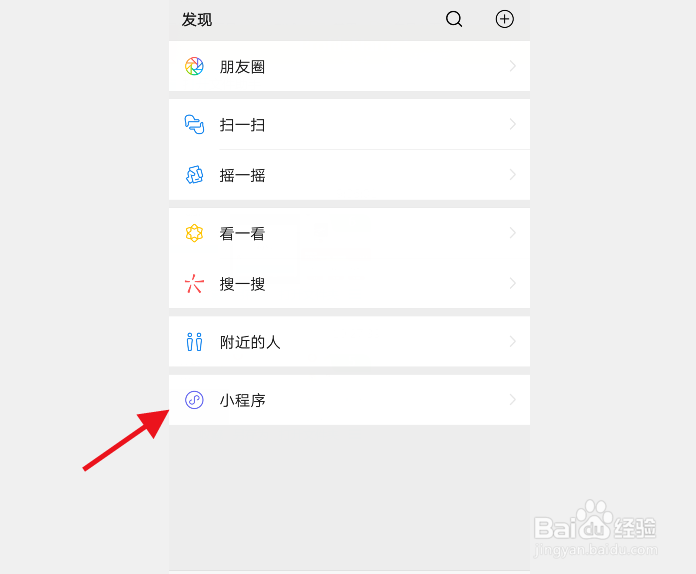Tap the Shake (摇一摇) icon
This screenshot has width=696, height=574.
194,175
